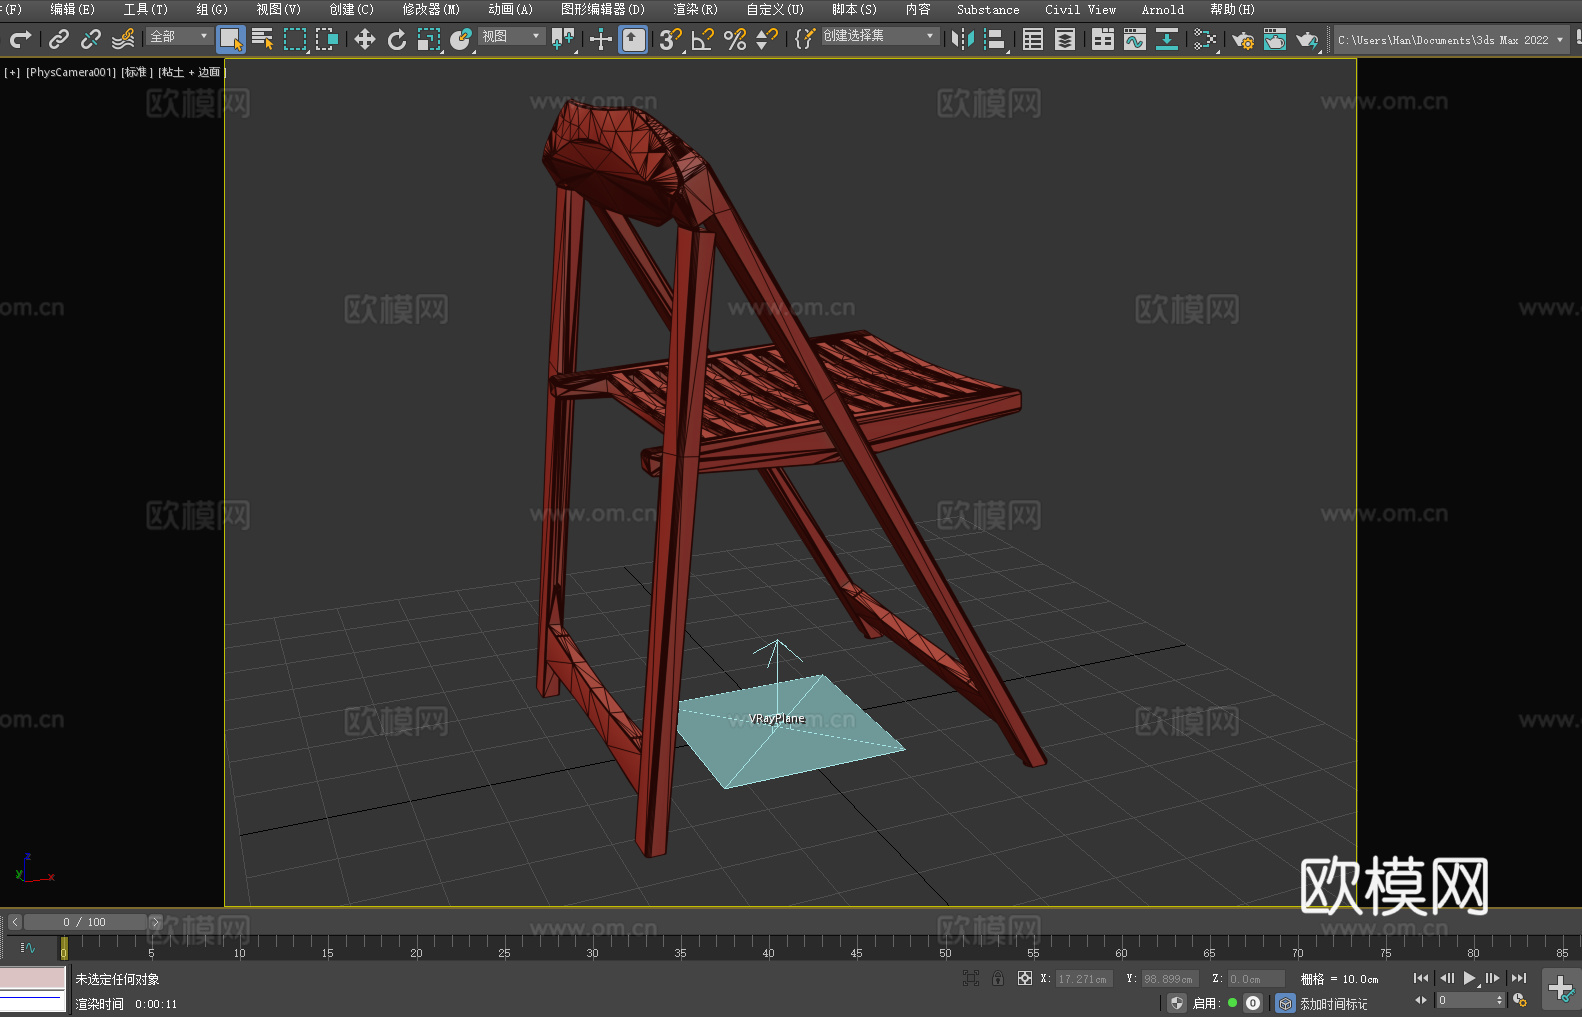
Task: Click the time slider 0 / 100 handle
Action: [x=84, y=922]
